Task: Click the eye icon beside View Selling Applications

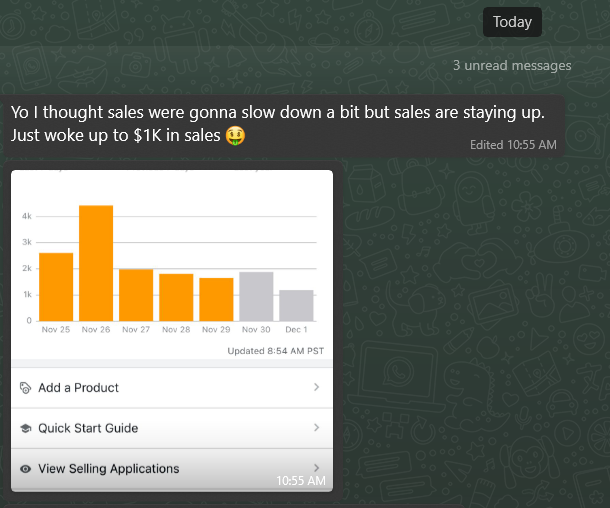Action: click(x=26, y=468)
